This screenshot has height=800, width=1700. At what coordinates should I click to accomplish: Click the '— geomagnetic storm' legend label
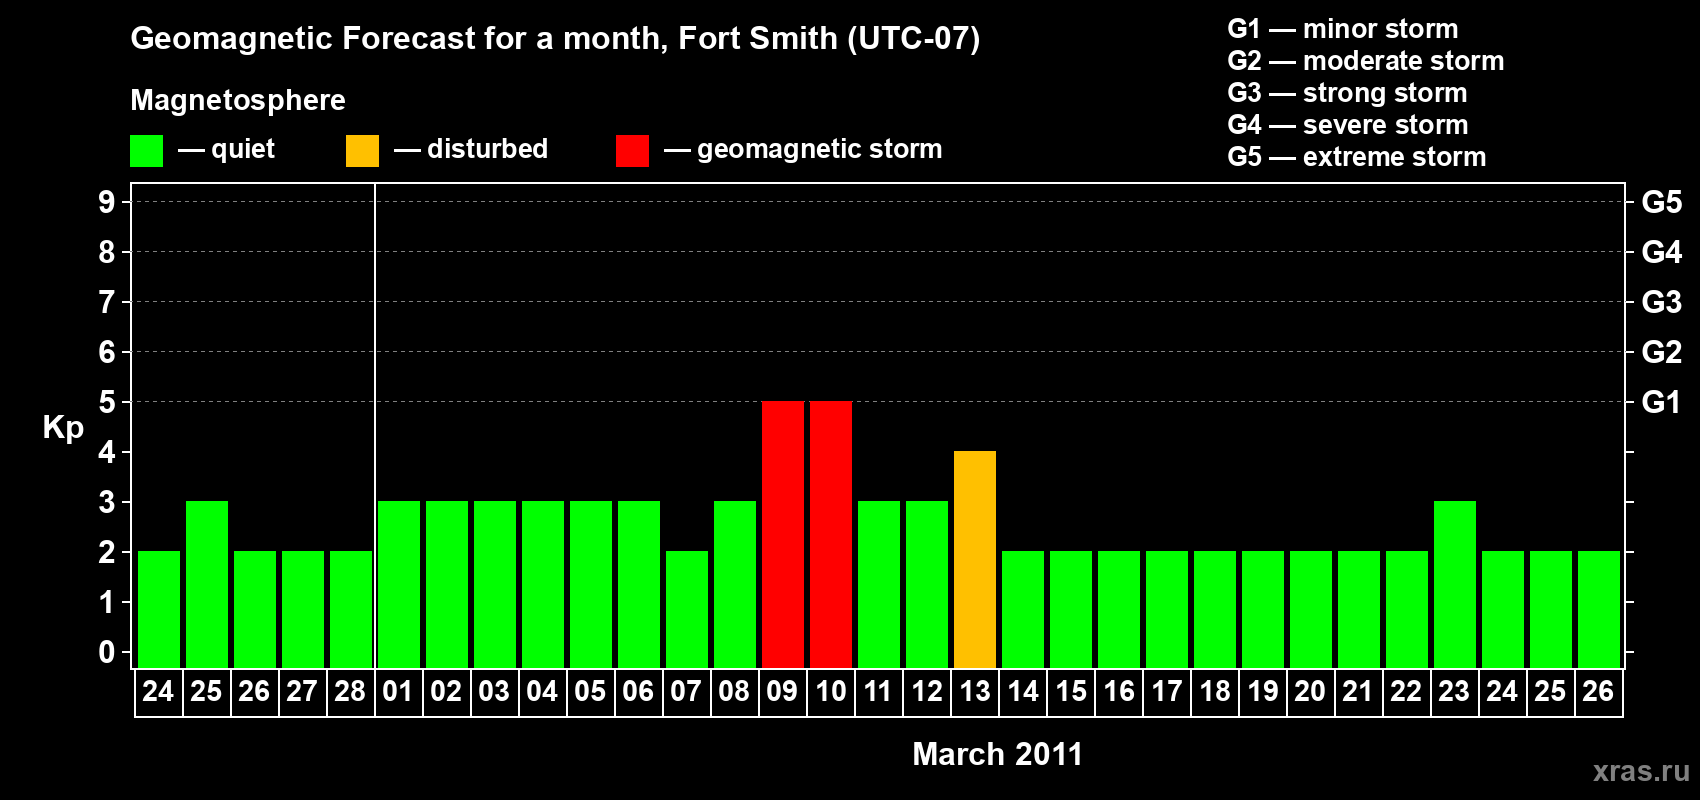tap(803, 149)
